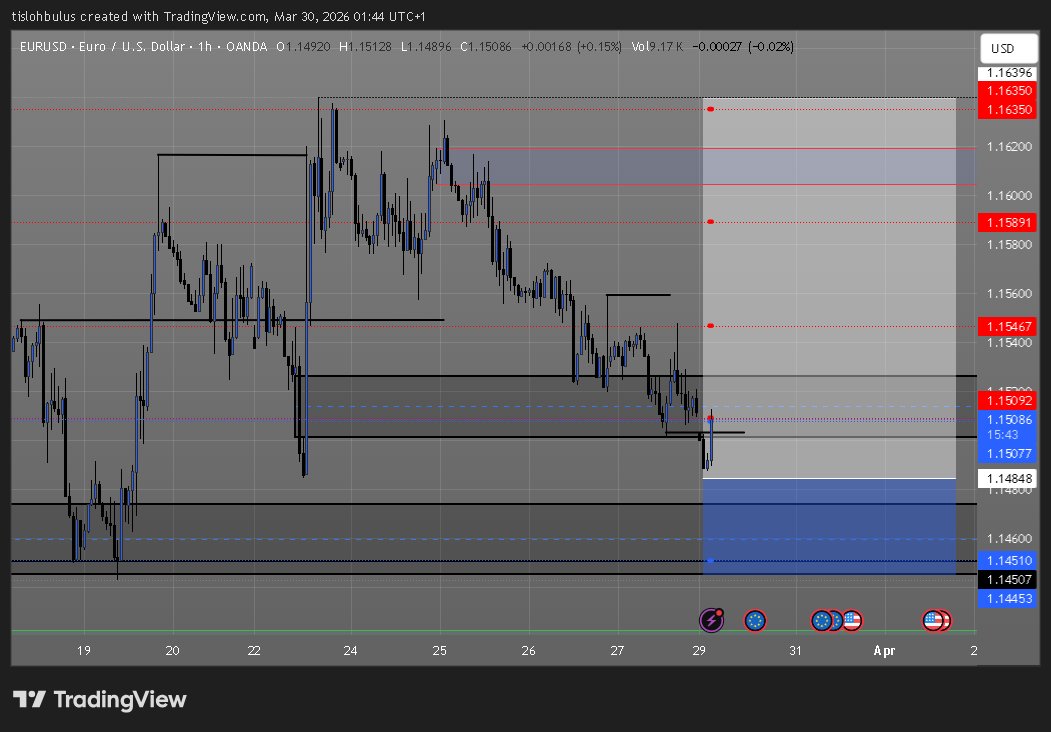
Task: Click the blue 1.15077 price label
Action: [1007, 454]
